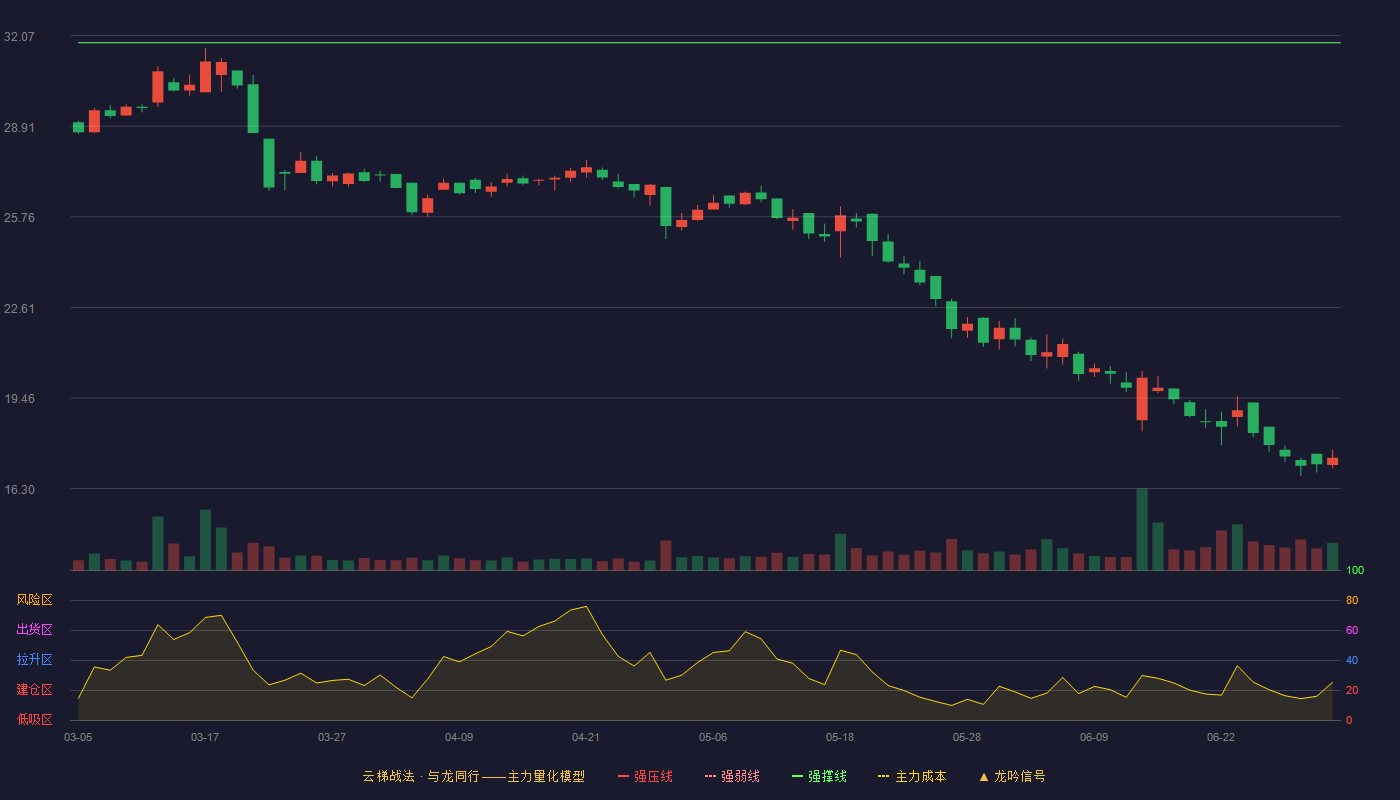
Task: Click the 出货区 zone label
Action: 34,630
